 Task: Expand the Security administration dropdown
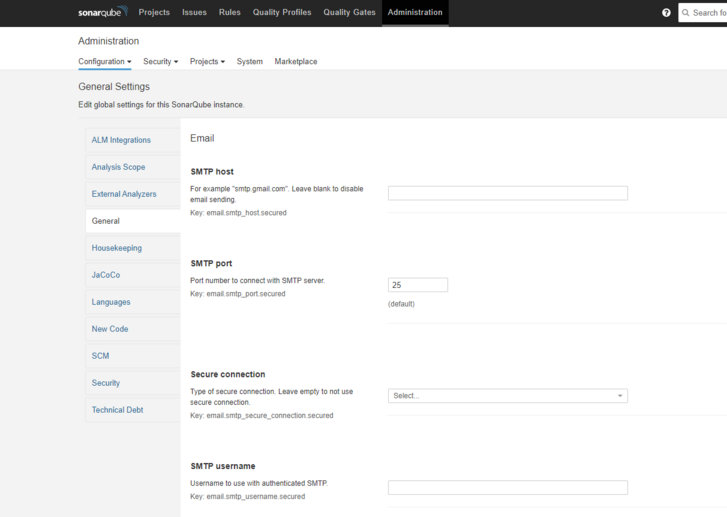[160, 62]
